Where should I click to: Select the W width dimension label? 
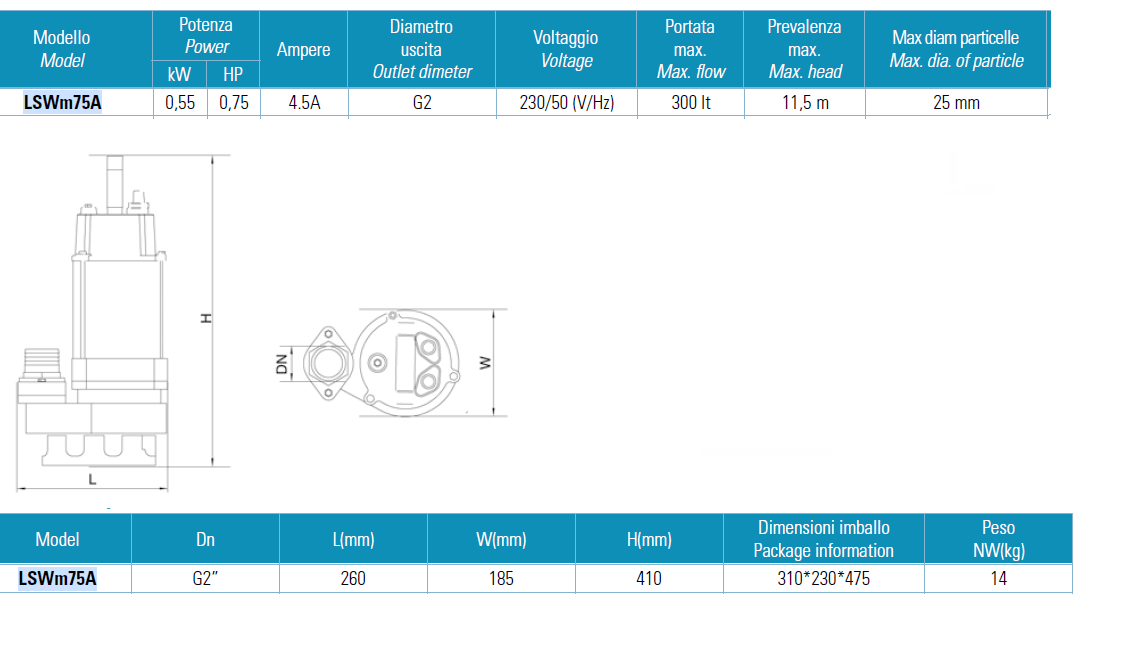485,363
